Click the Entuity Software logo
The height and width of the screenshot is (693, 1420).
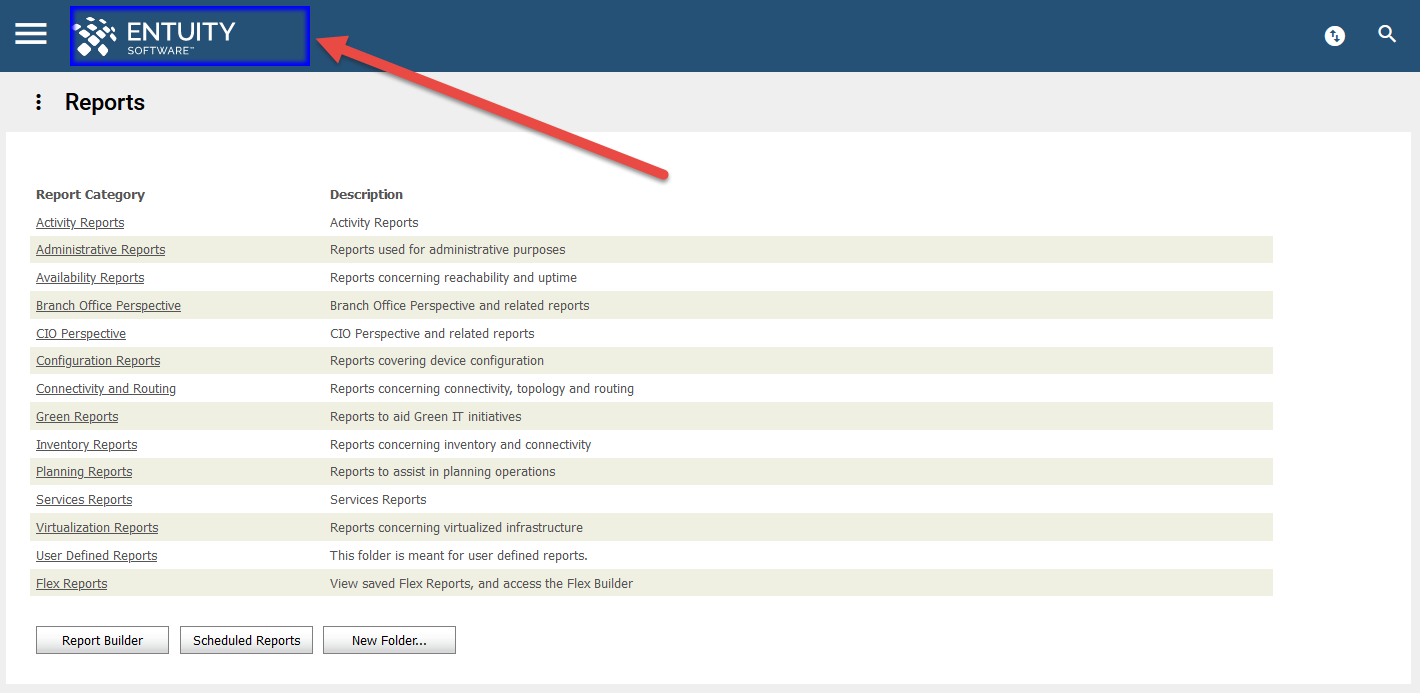click(x=155, y=36)
